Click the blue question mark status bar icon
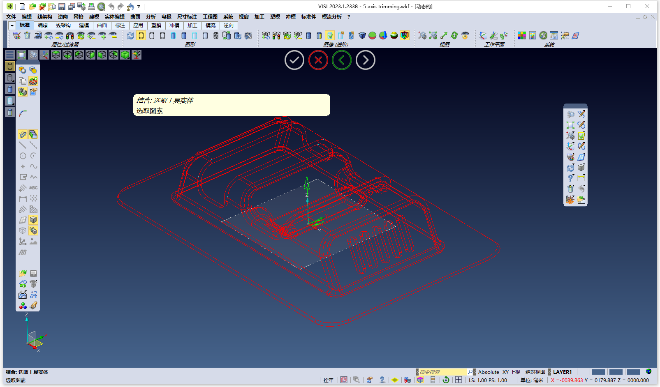This screenshot has width=660, height=387. pyautogui.click(x=382, y=380)
